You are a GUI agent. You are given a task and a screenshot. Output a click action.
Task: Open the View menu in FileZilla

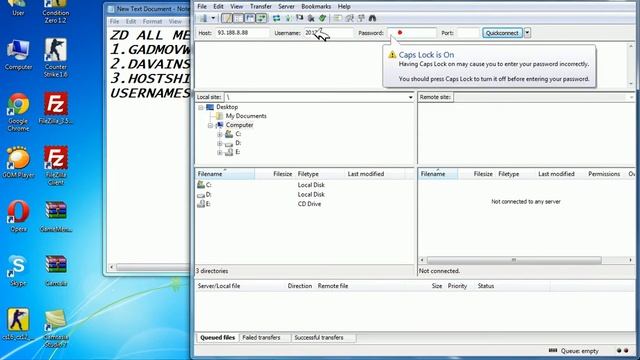(236, 7)
